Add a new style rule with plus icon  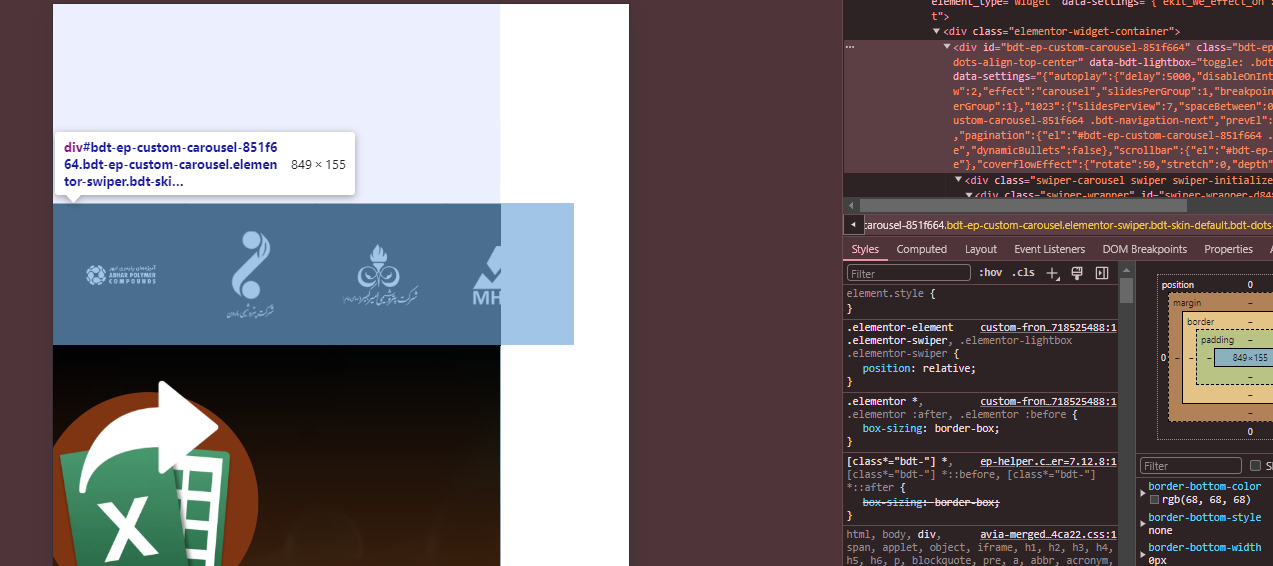click(x=1052, y=273)
